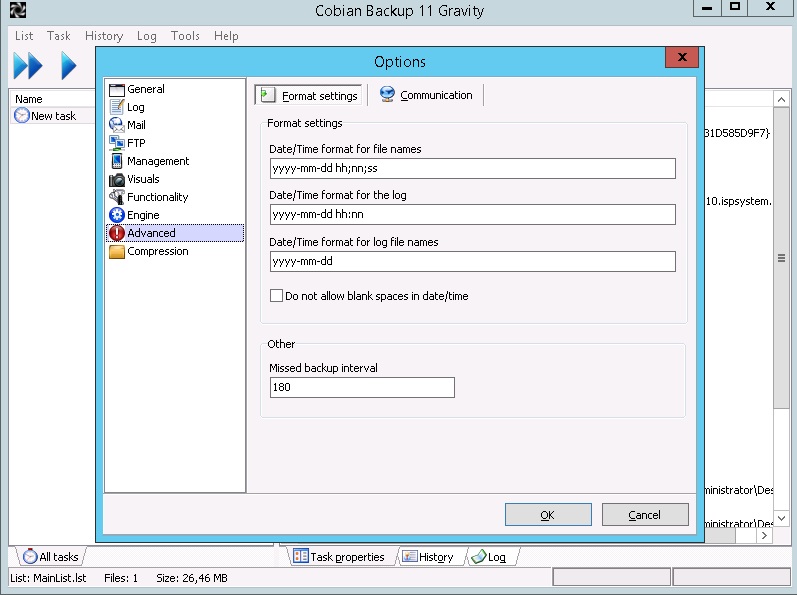This screenshot has height=595, width=797.
Task: Select Visuals in the options tree
Action: coord(143,179)
